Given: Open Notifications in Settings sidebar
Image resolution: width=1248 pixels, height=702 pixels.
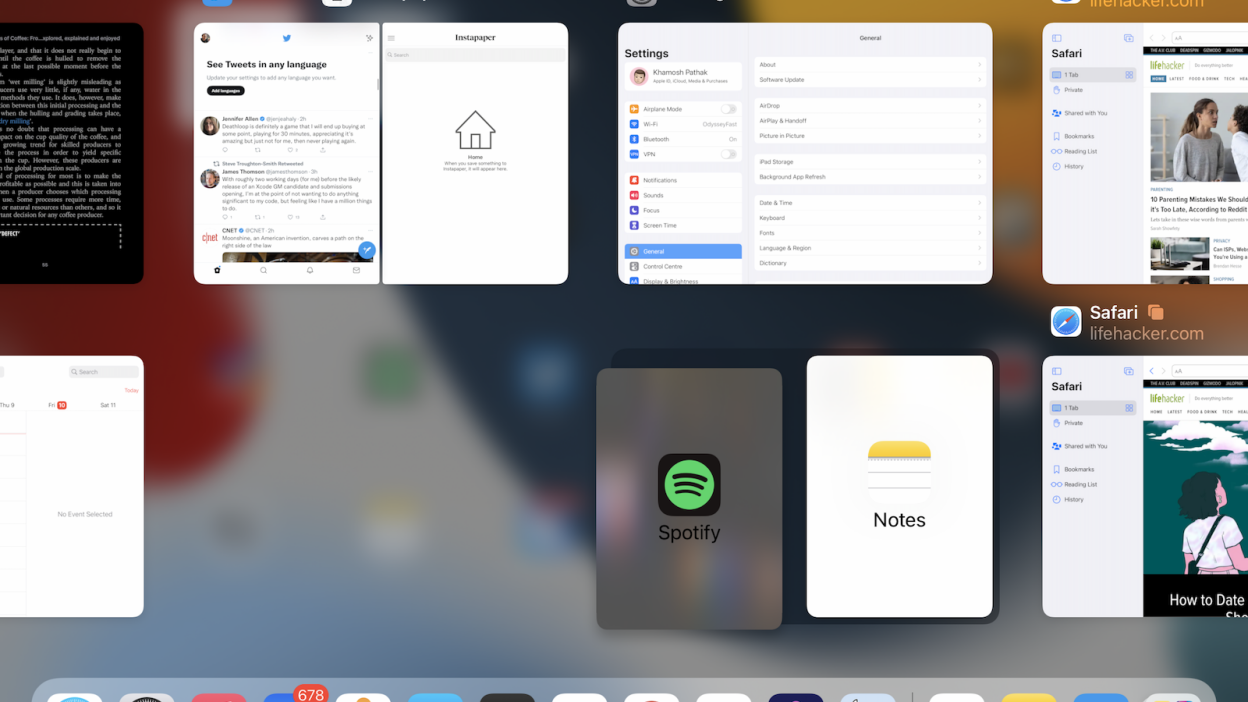Looking at the screenshot, I should click(x=684, y=180).
